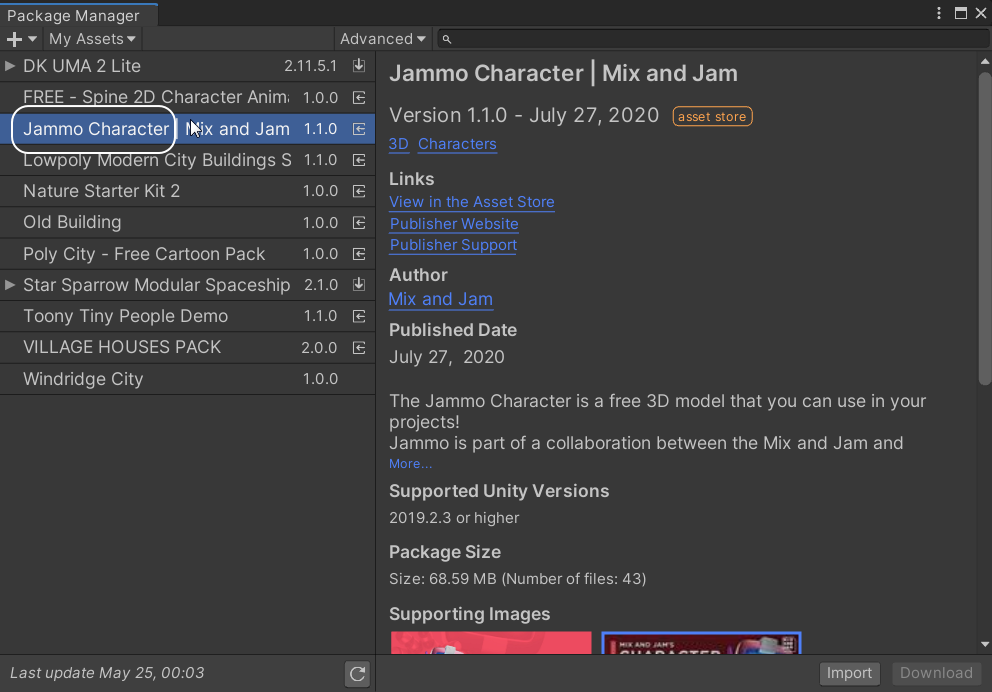992x692 pixels.
Task: Select DK UMA 2 Lite package name
Action: [x=82, y=66]
